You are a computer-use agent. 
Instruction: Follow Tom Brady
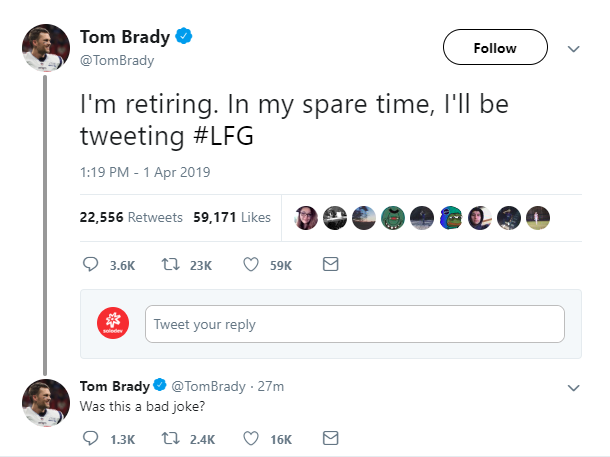click(x=495, y=47)
